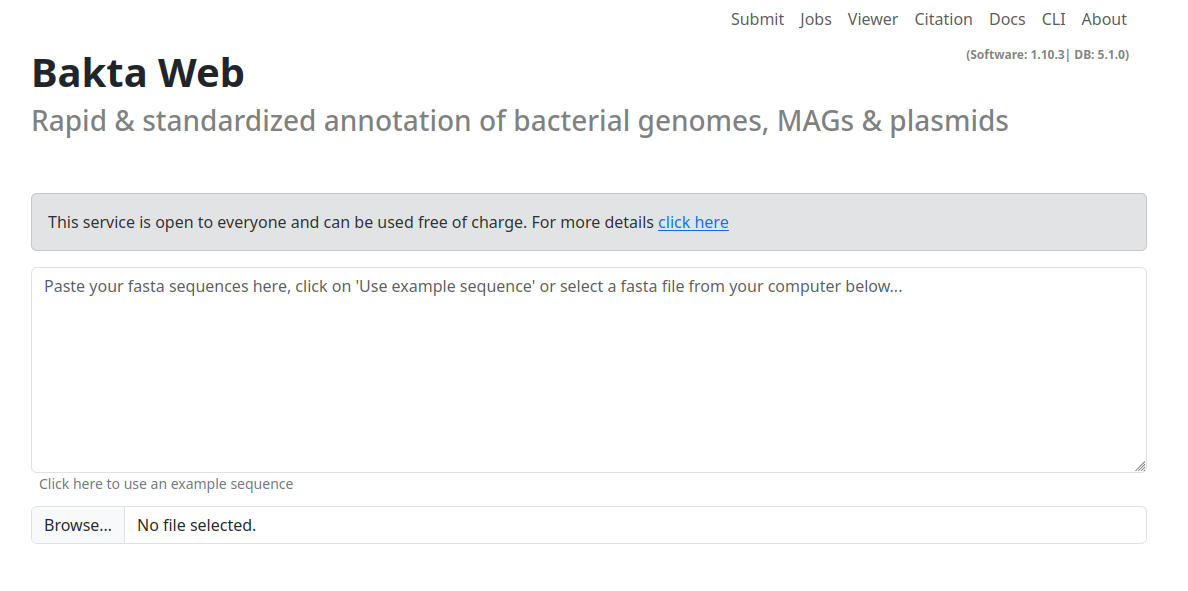
Task: Open the About page
Action: point(1104,20)
